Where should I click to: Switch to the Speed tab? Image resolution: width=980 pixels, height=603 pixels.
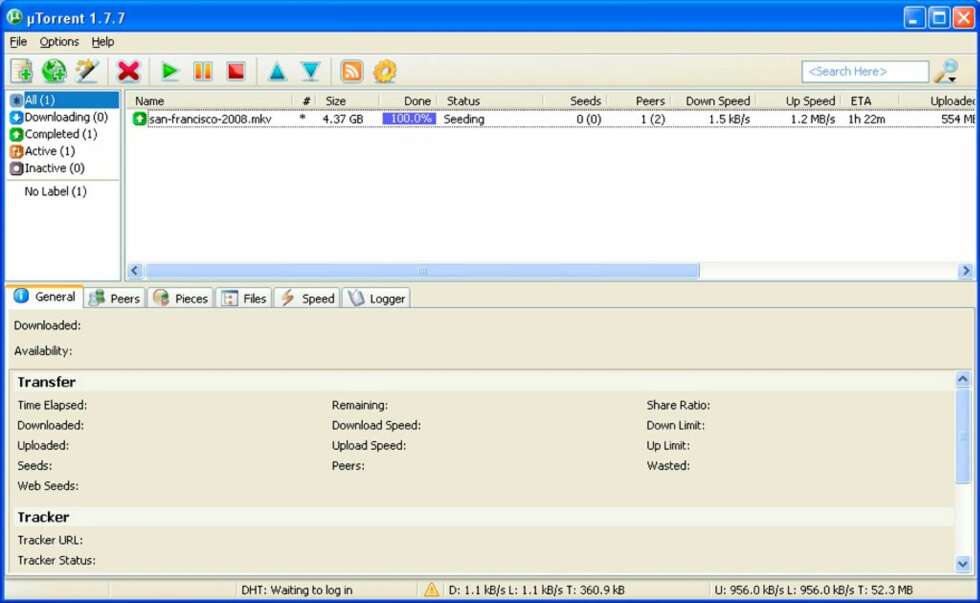click(308, 299)
